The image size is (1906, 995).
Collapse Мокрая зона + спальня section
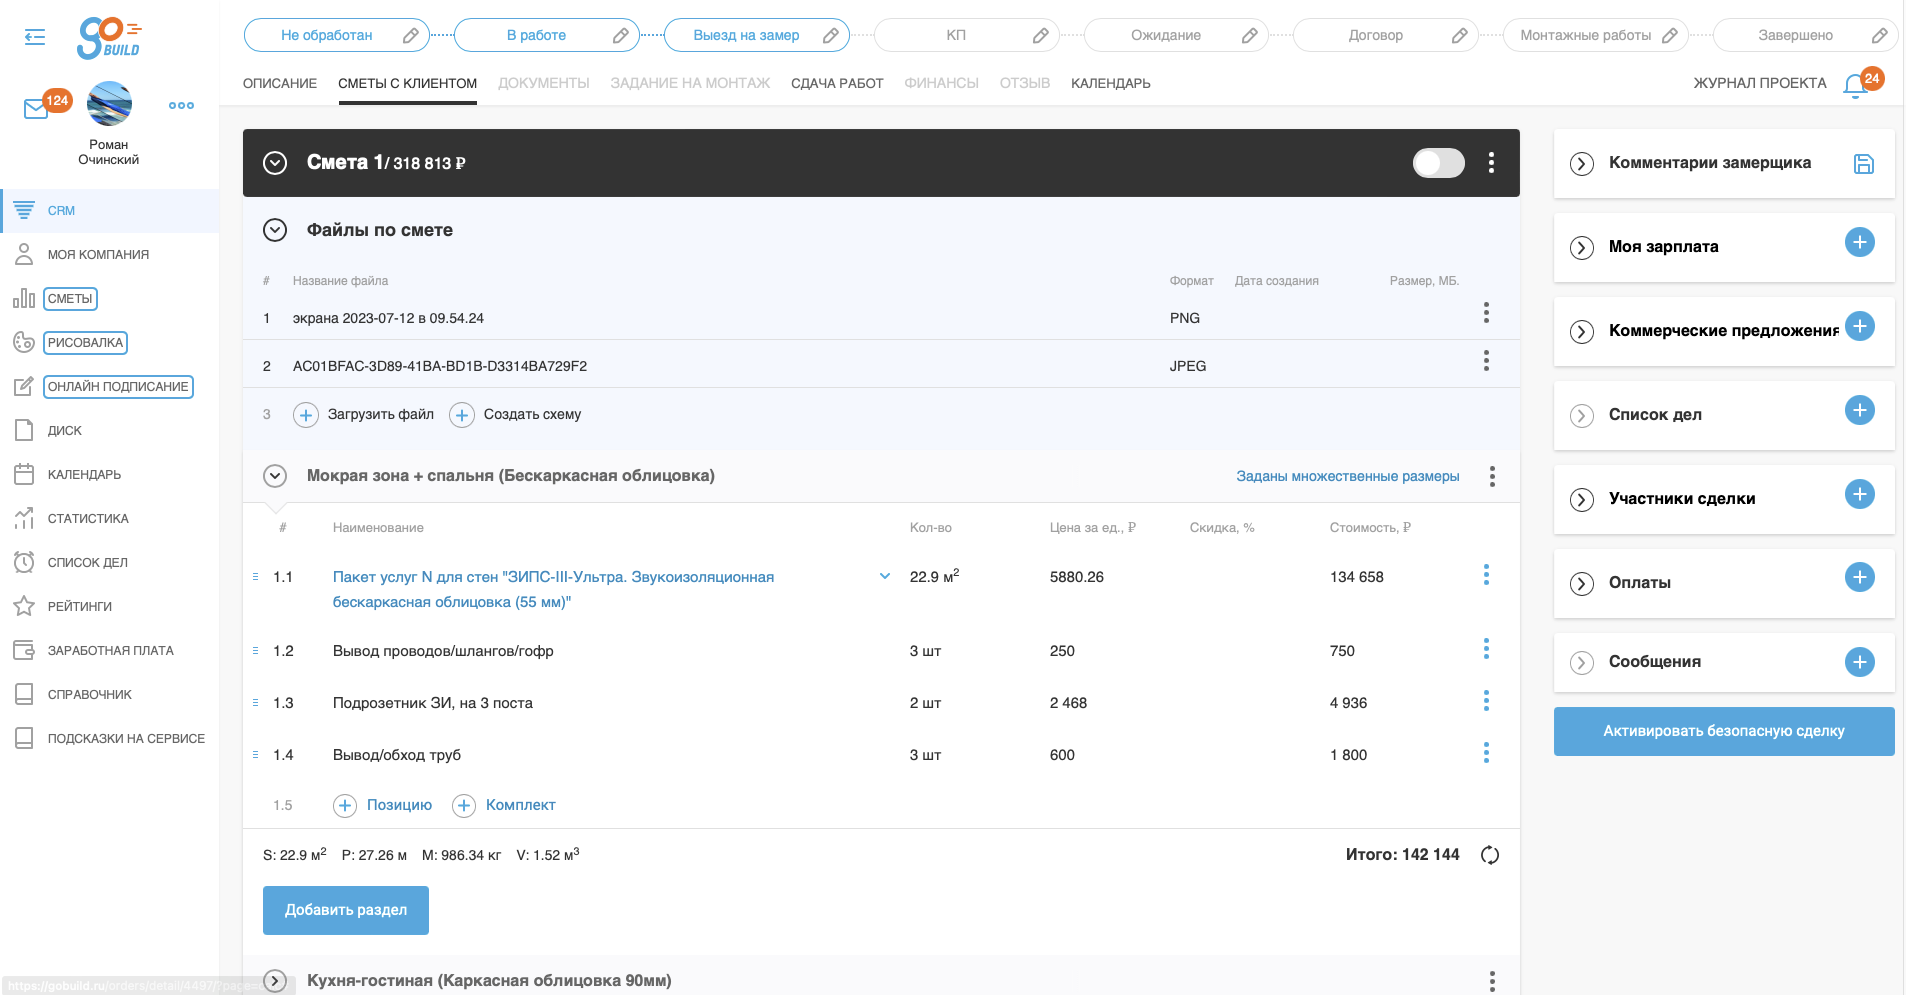tap(275, 476)
